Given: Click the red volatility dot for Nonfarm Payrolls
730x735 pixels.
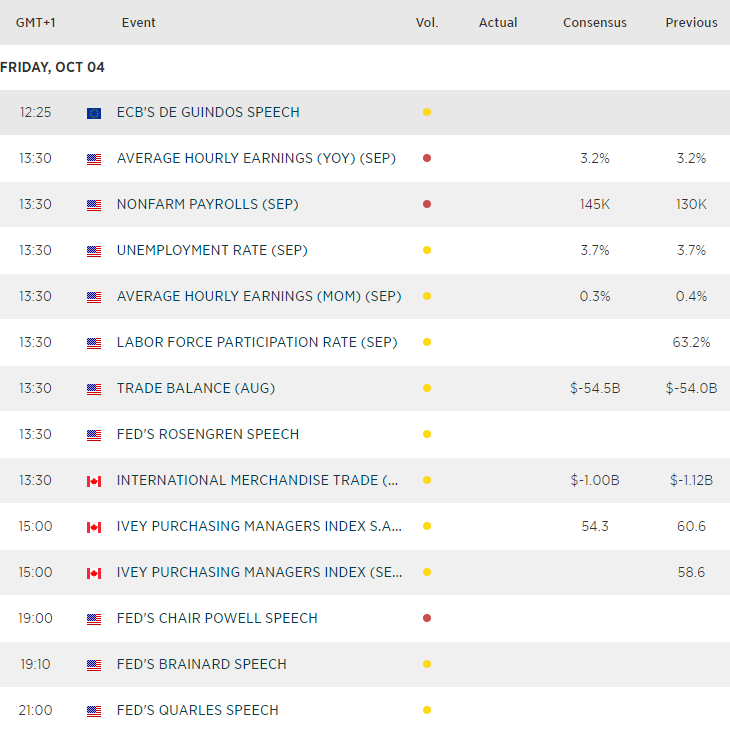Looking at the screenshot, I should point(427,204).
